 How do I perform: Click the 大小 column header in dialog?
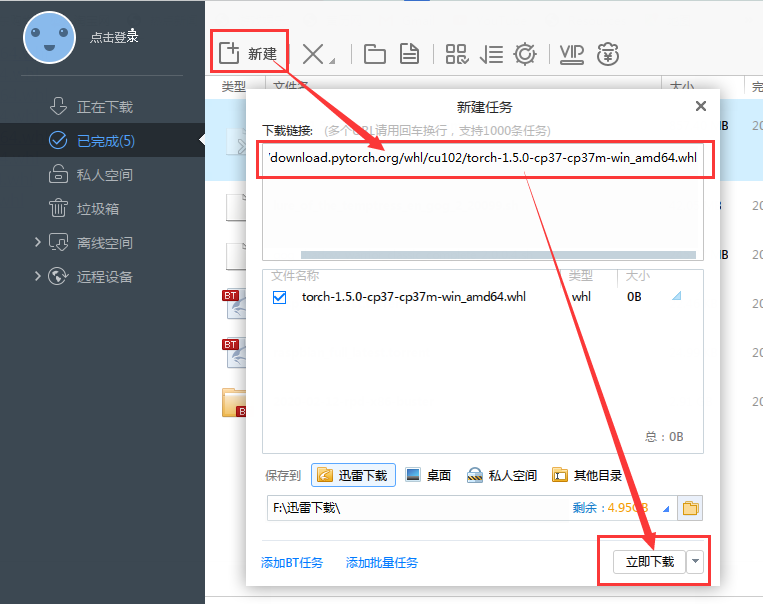coord(637,276)
